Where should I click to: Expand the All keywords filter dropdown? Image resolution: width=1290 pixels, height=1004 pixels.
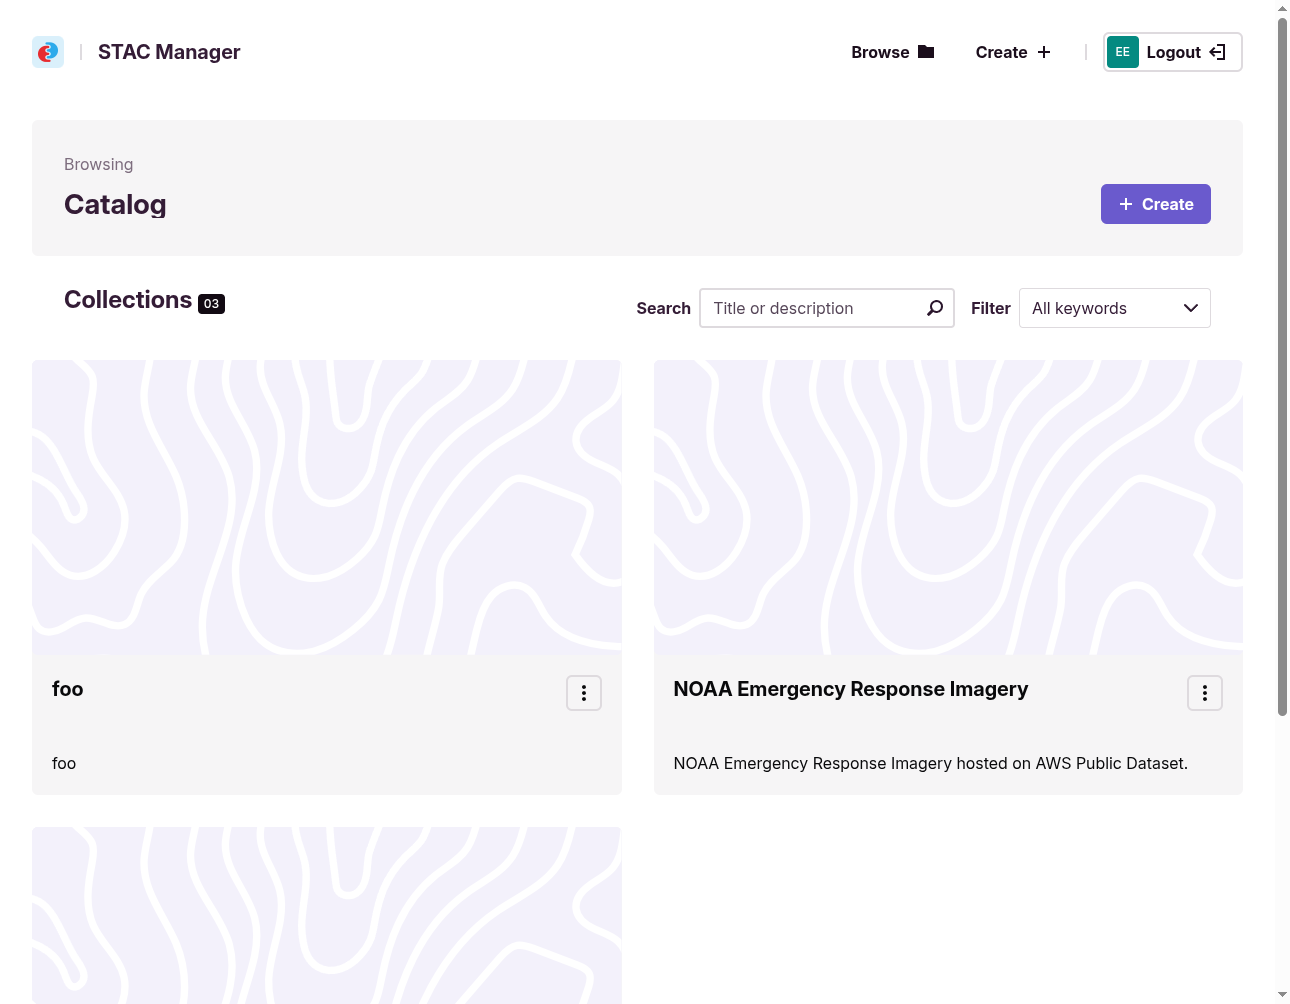1114,308
